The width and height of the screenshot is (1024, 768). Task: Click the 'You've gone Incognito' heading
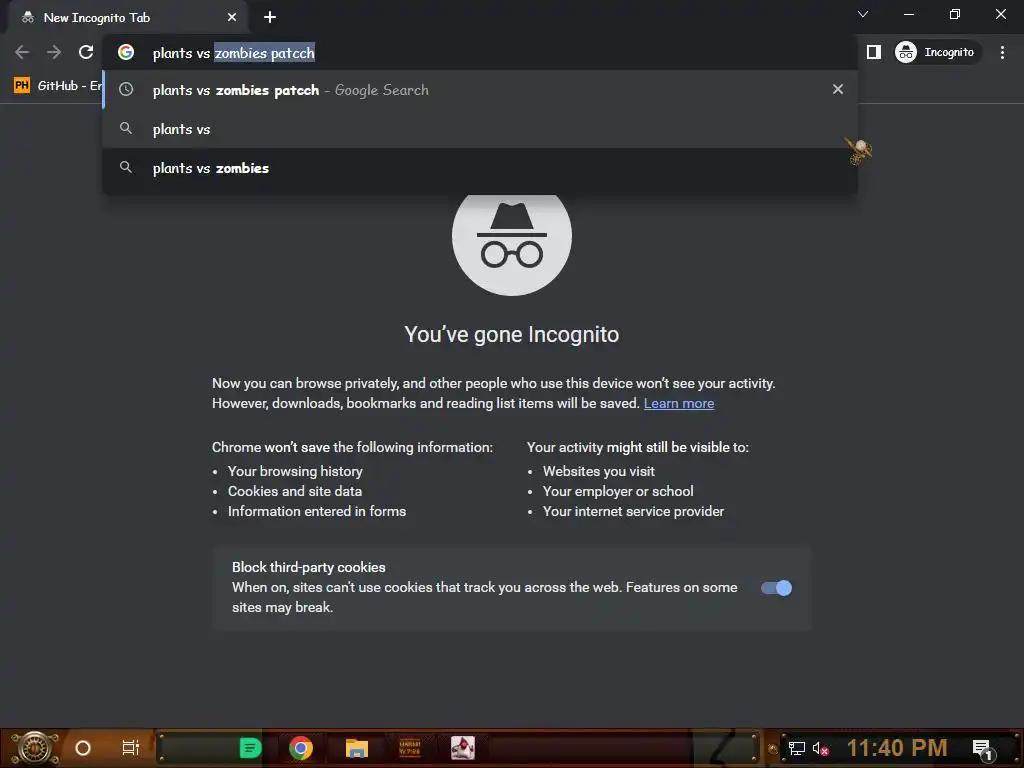coord(511,334)
